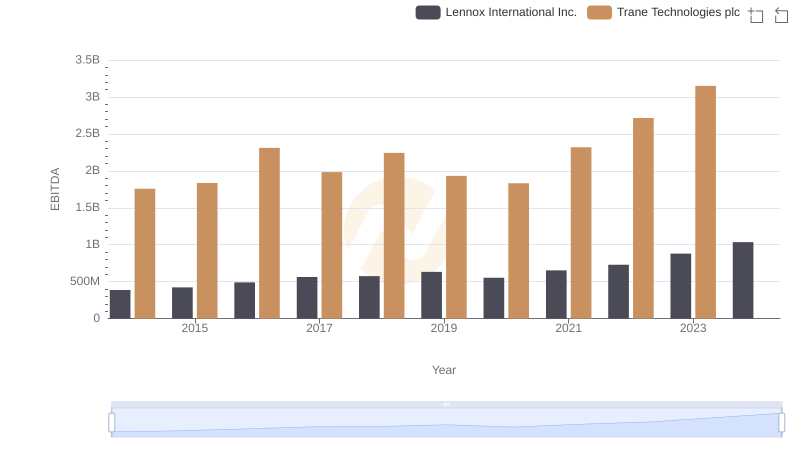Select the Trane 2019 bar
The height and width of the screenshot is (461, 800).
456,247
